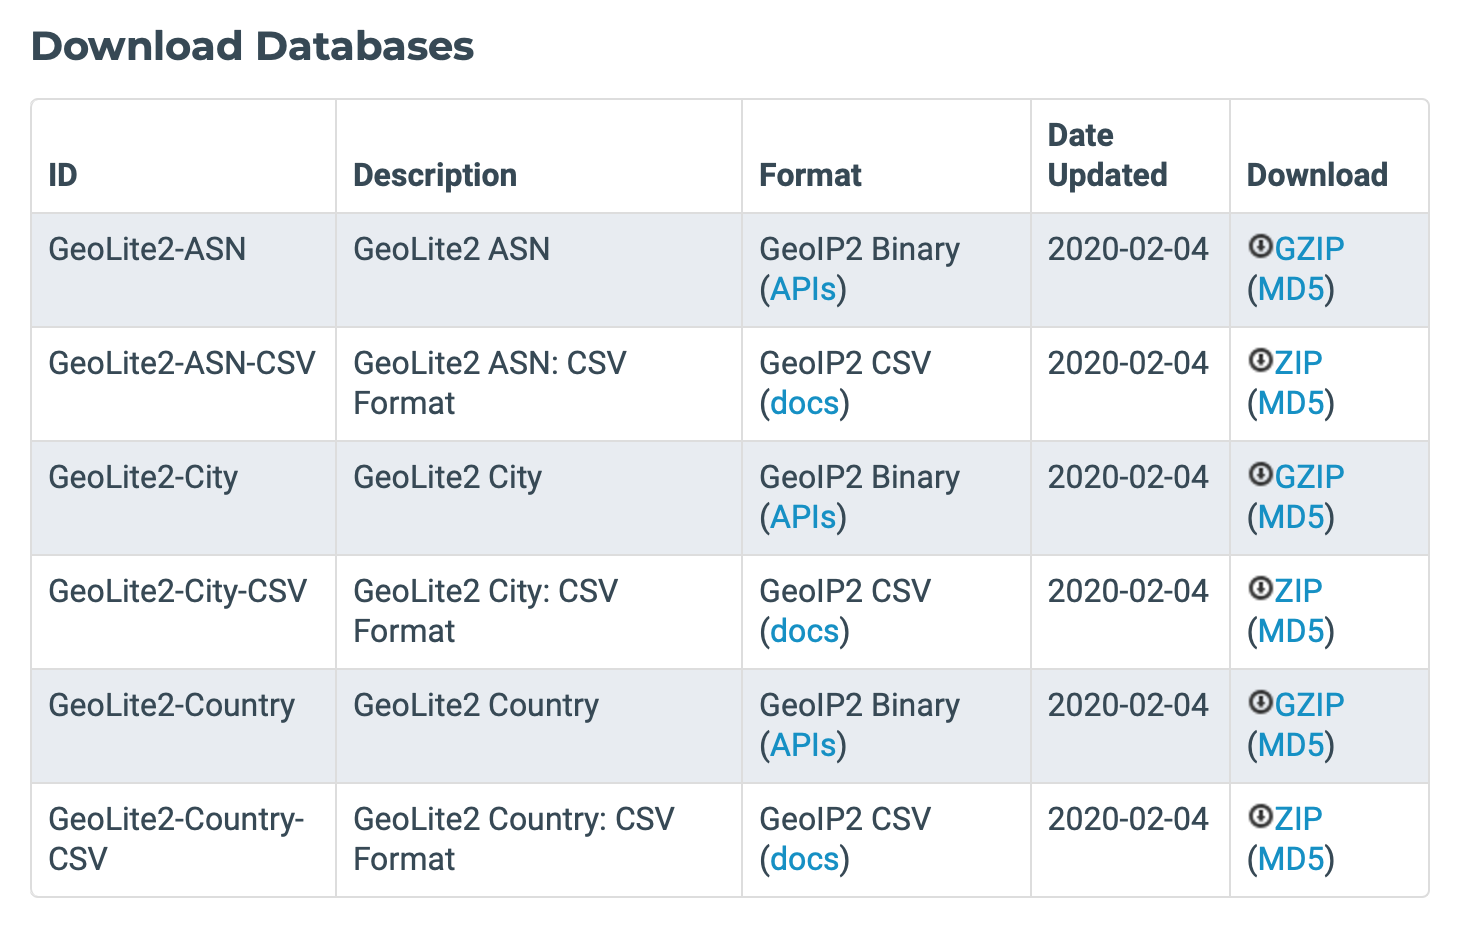
Task: Click the download icon for GeoLite2-City-CSV
Action: 1260,588
